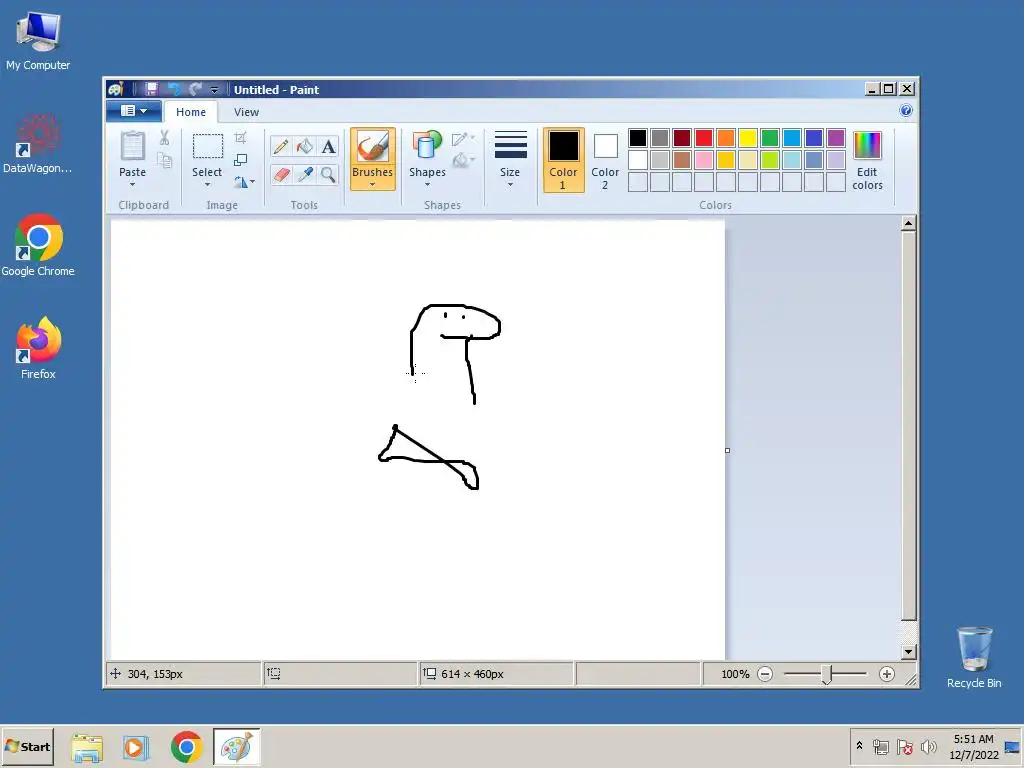This screenshot has width=1024, height=768.
Task: Open the Size line thickness dropdown
Action: 510,160
